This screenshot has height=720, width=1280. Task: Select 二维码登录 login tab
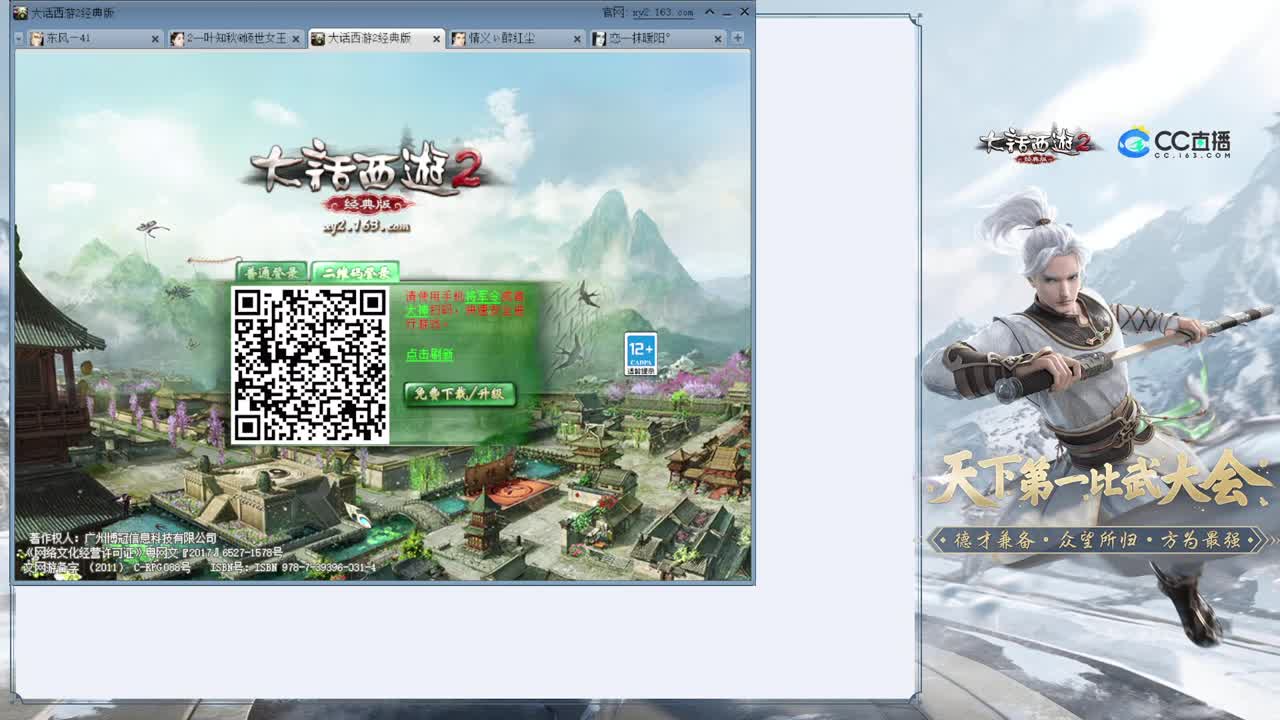[x=355, y=272]
